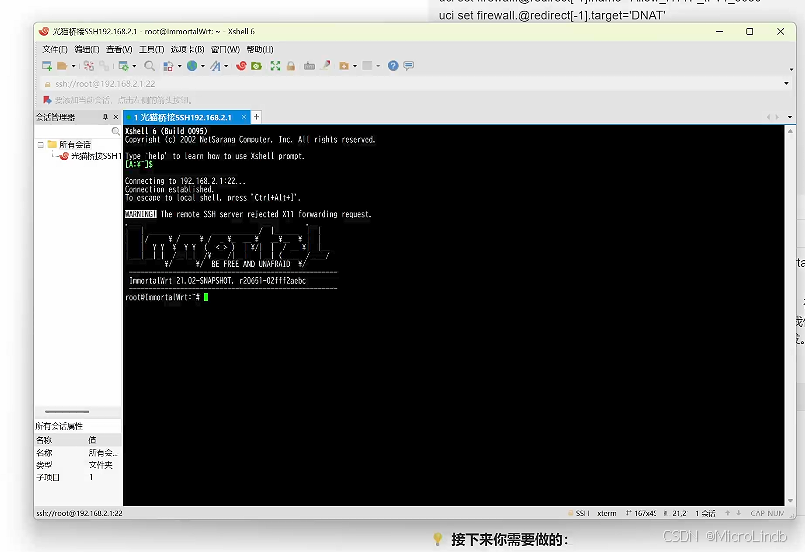Screen dimensions: 805x552
Task: Close the session manager panel
Action: (116, 117)
